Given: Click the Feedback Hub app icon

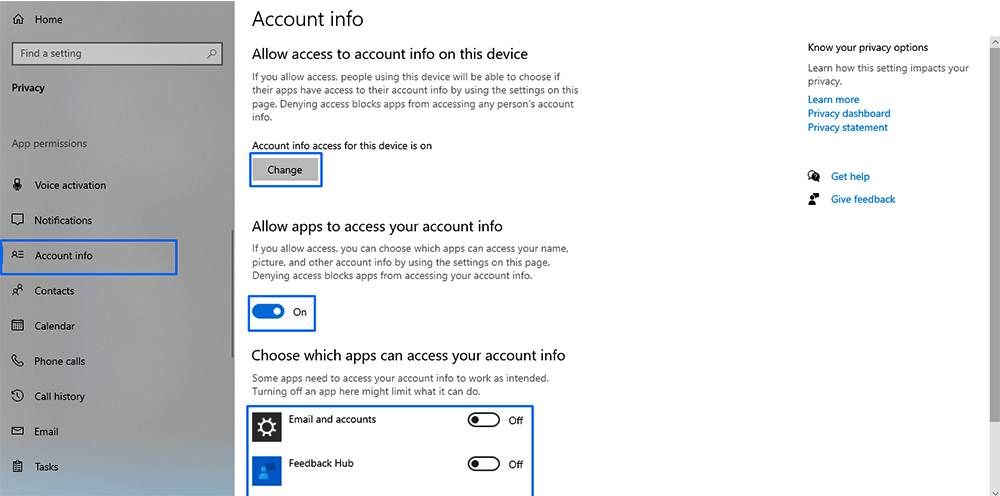Looking at the screenshot, I should [x=267, y=471].
